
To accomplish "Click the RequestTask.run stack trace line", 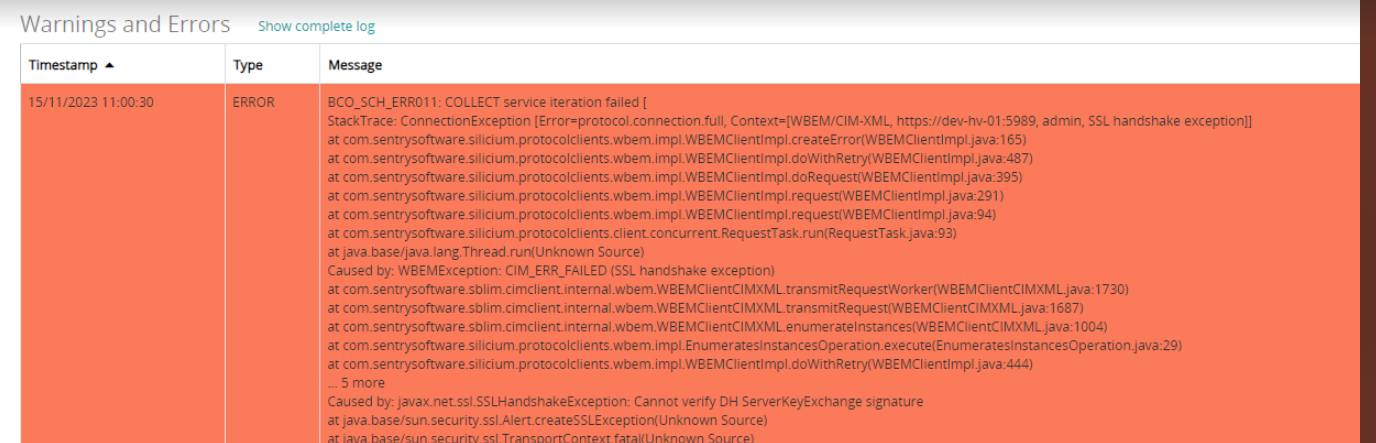I will (642, 233).
